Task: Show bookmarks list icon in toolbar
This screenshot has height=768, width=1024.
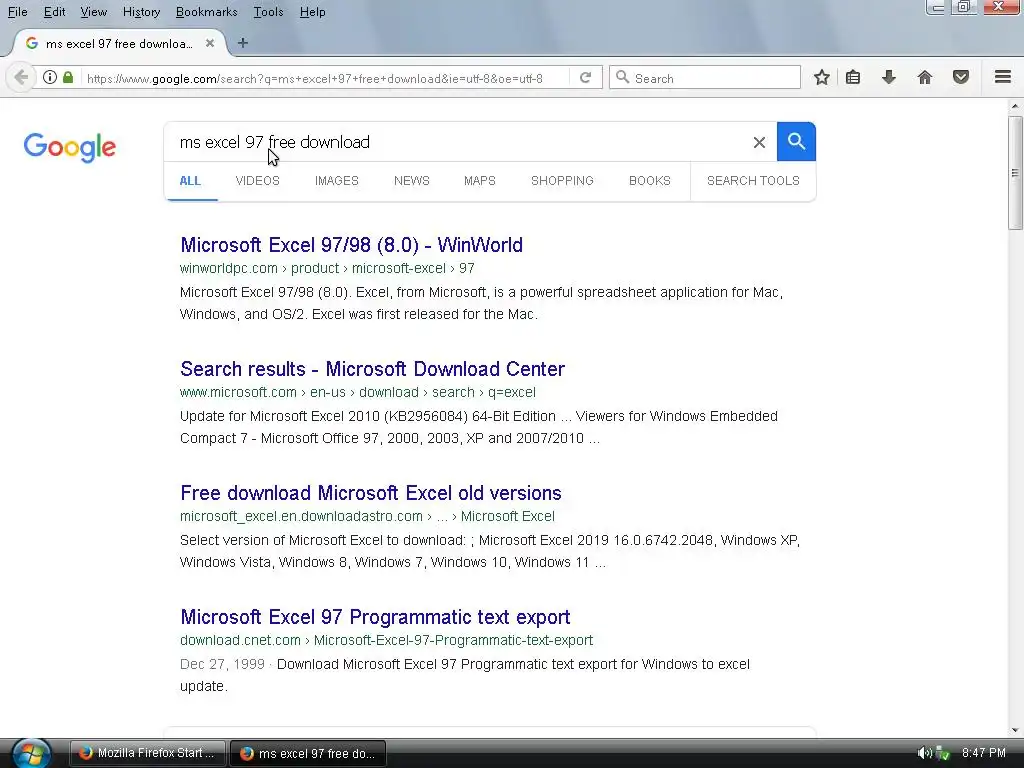Action: coord(853,78)
